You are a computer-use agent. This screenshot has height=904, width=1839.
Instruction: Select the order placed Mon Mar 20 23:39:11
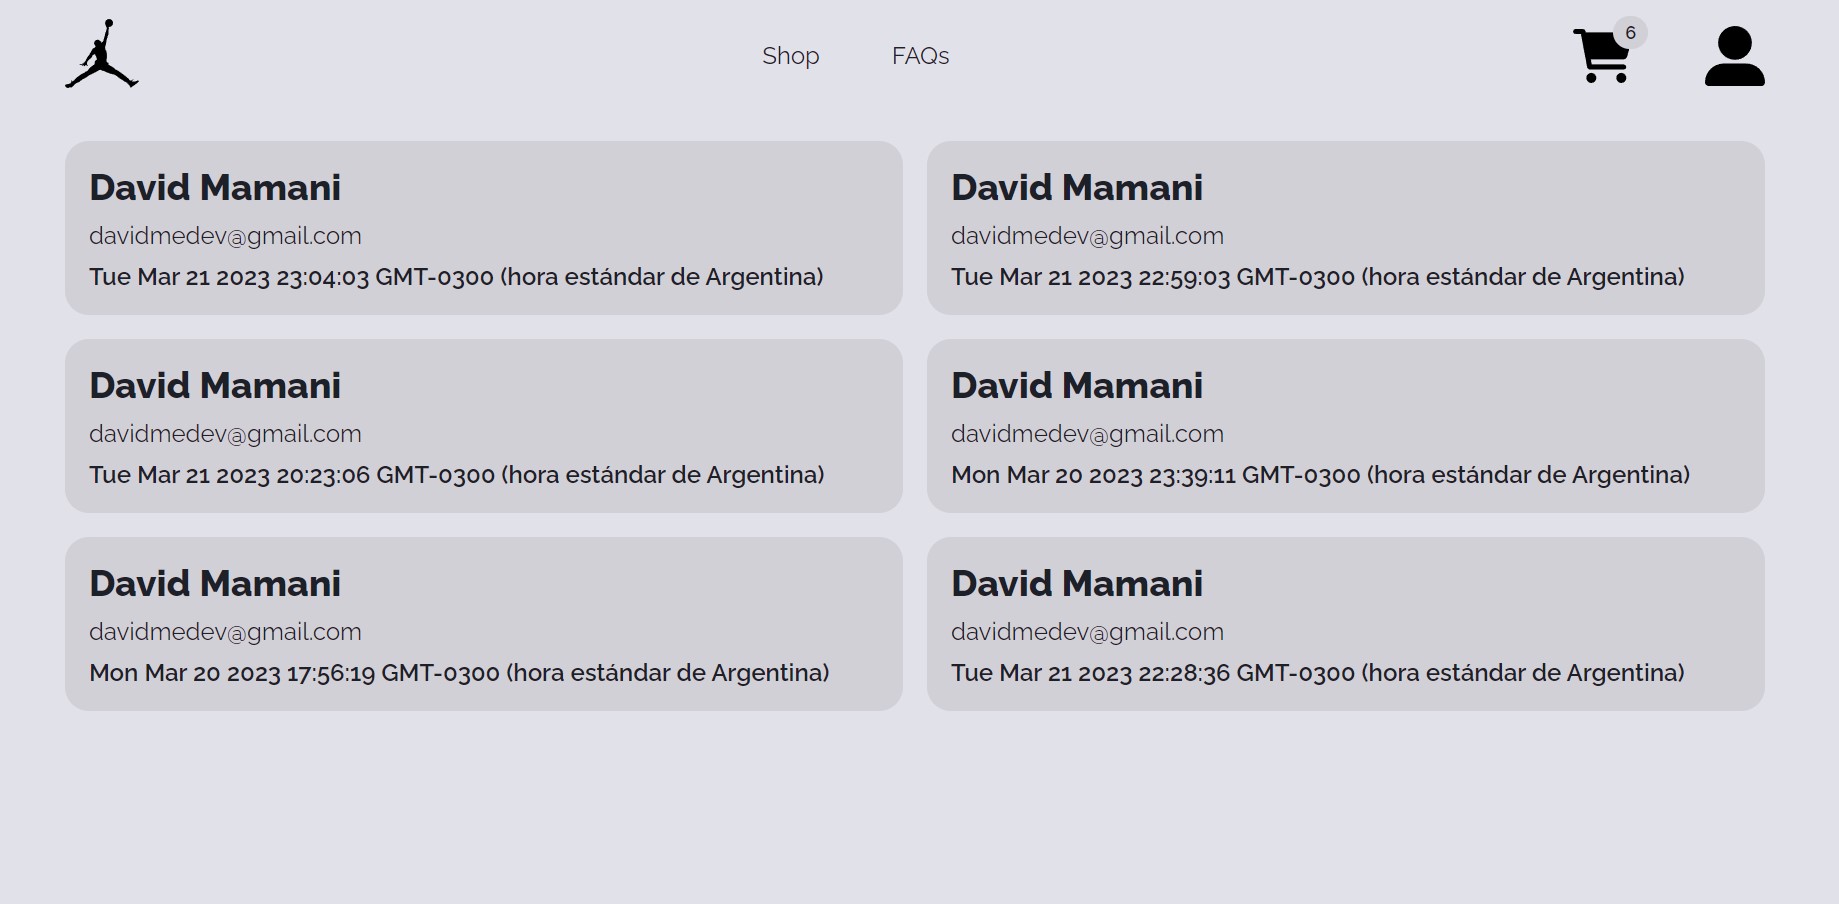point(1320,475)
